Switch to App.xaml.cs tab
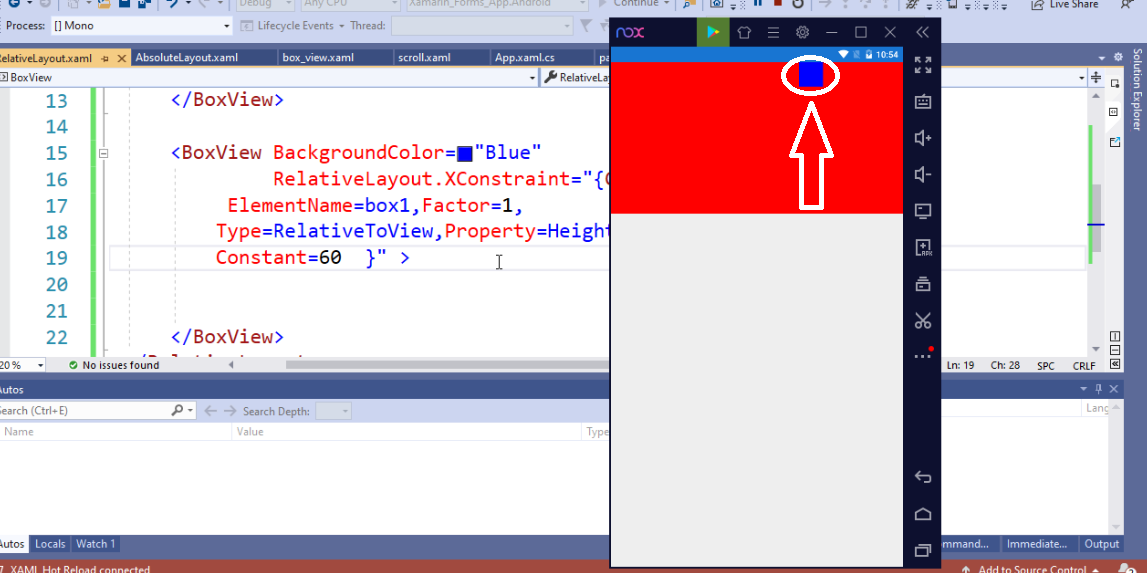The image size is (1147, 573). tap(525, 58)
